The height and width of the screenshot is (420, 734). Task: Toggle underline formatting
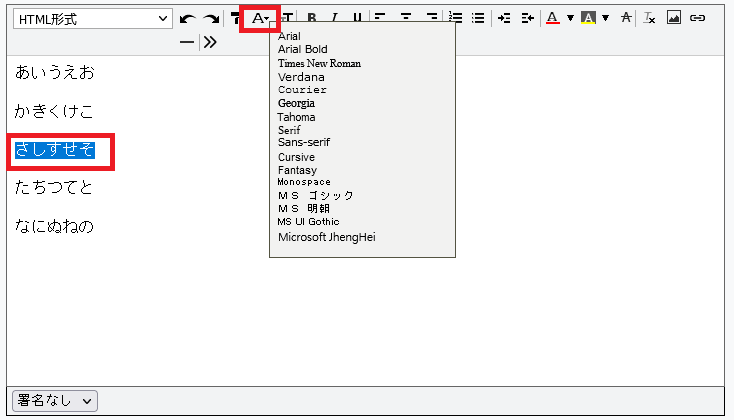357,18
